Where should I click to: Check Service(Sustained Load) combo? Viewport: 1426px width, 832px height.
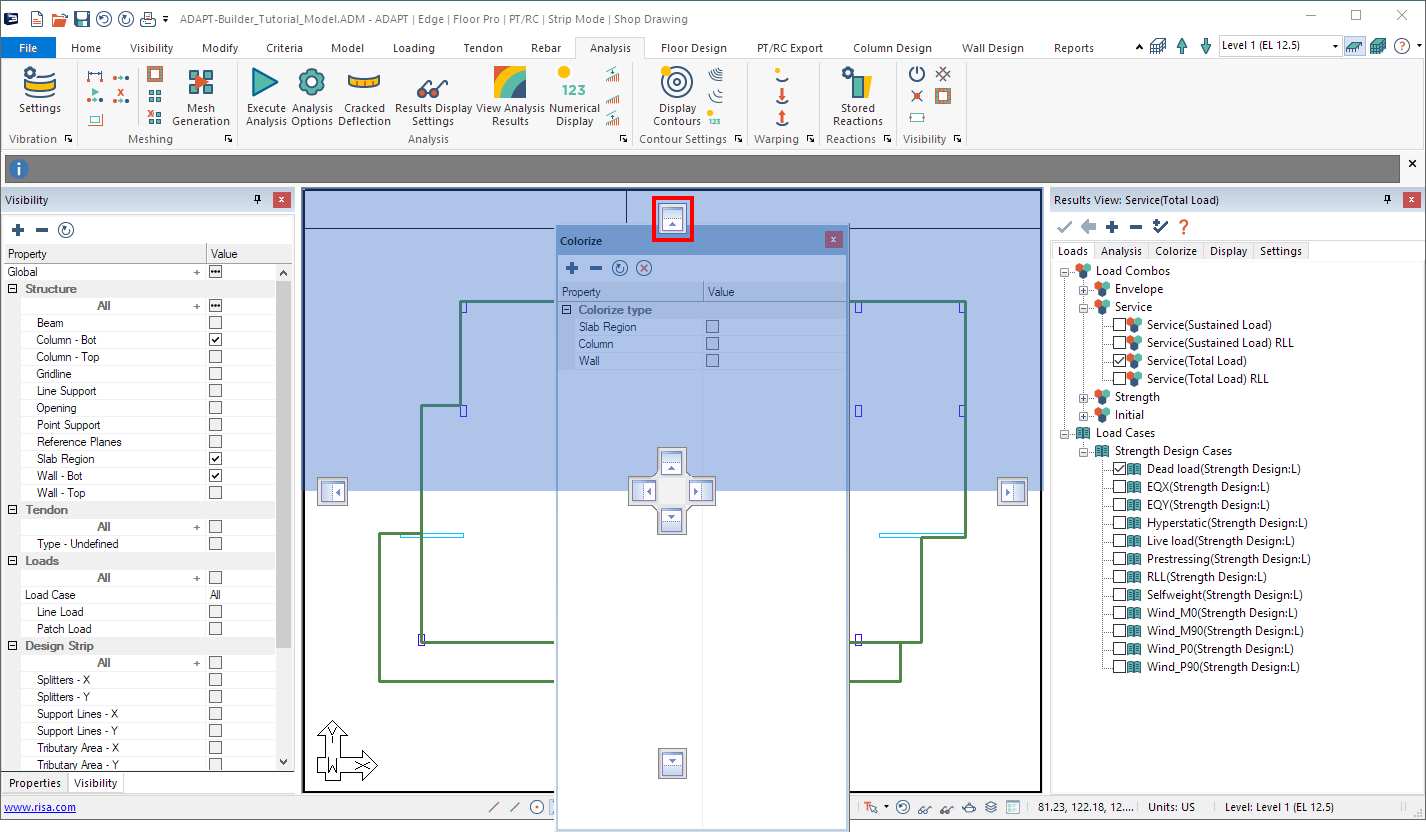(1119, 325)
